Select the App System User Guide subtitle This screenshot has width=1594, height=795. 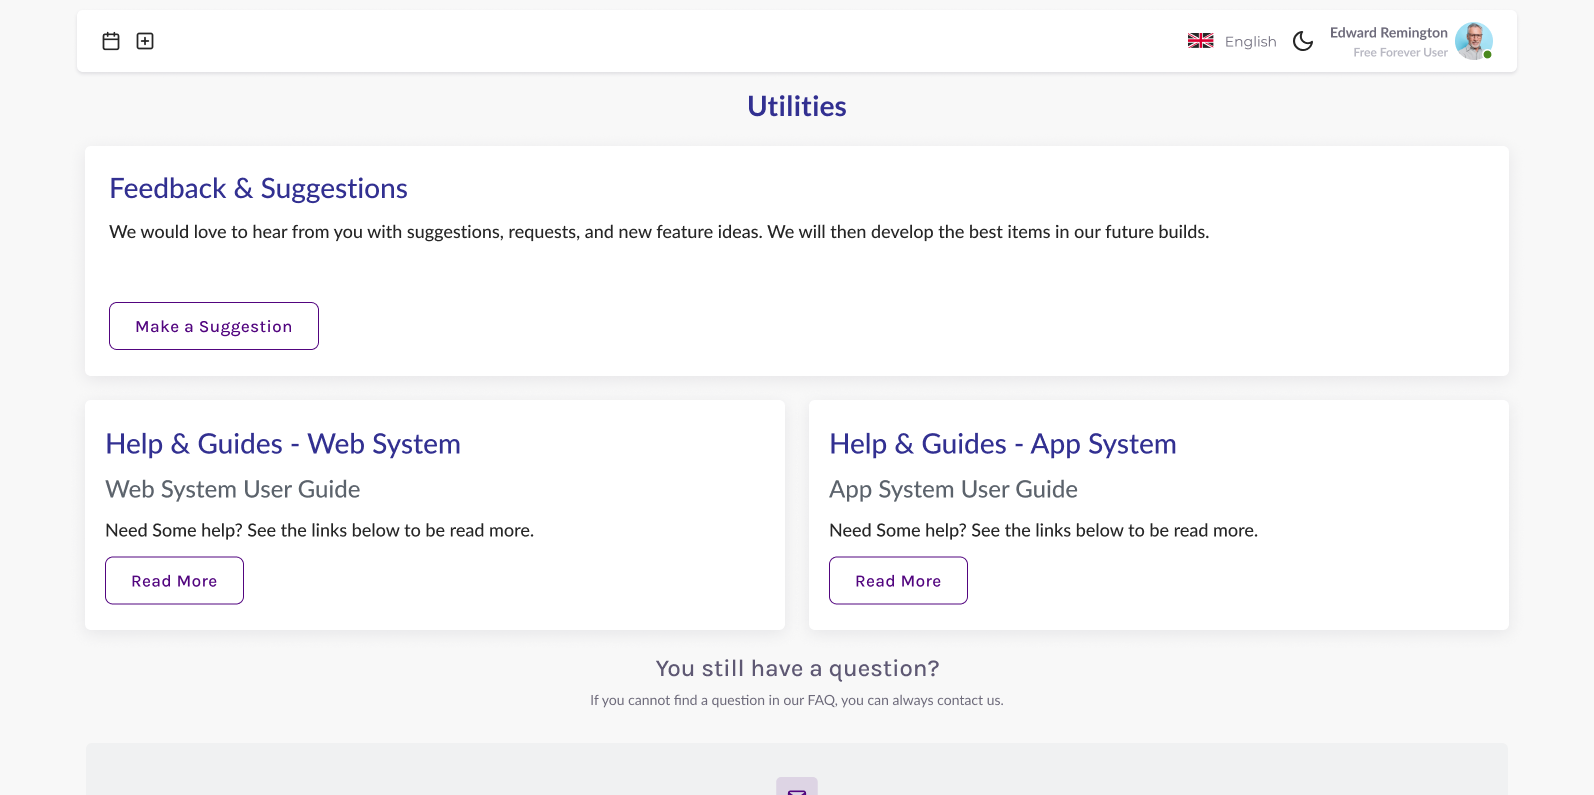tap(953, 490)
